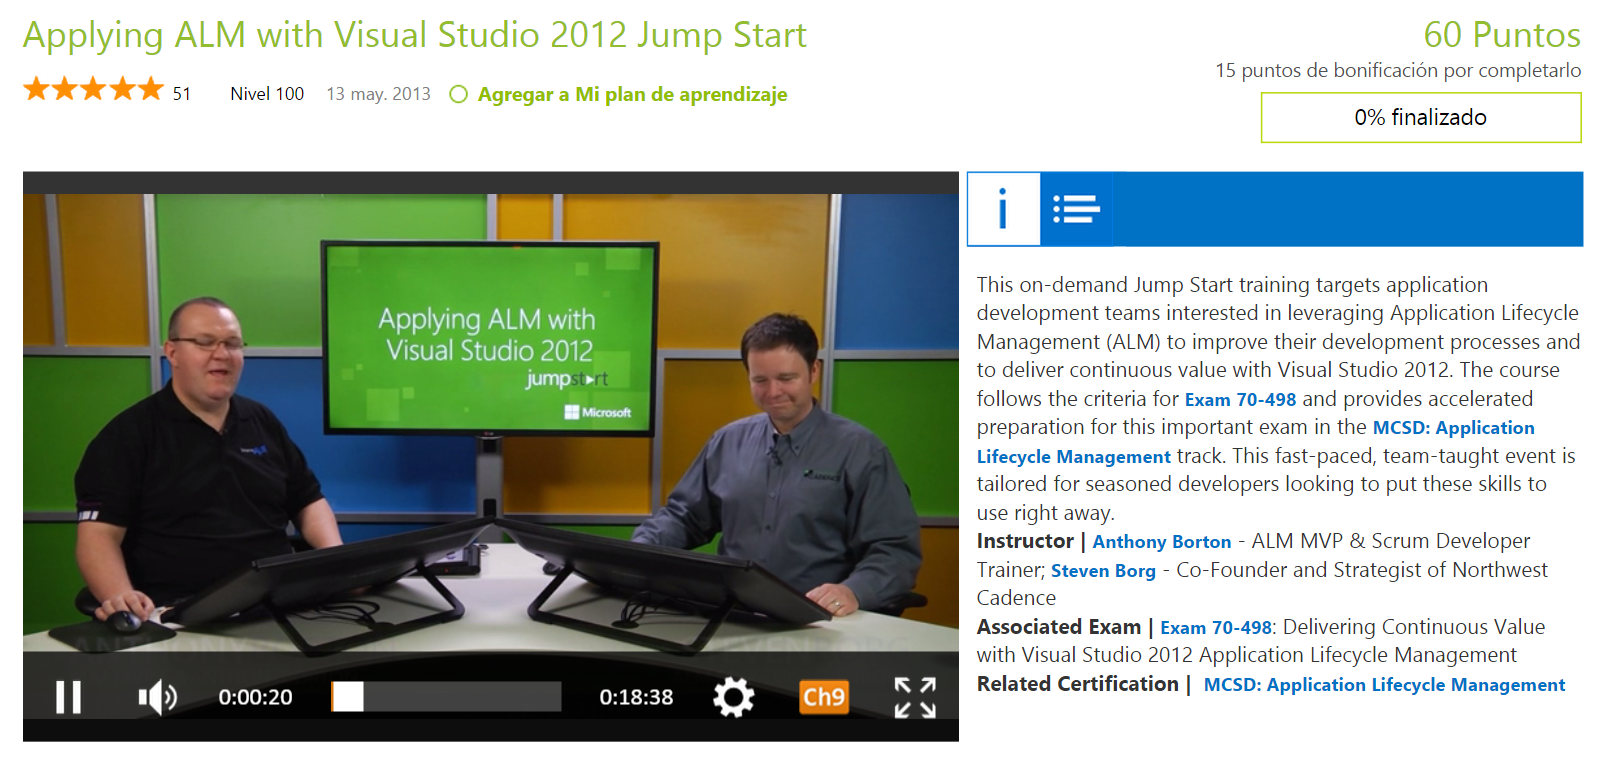The image size is (1616, 761).
Task: Click the 0:18:38 total duration label
Action: click(636, 697)
